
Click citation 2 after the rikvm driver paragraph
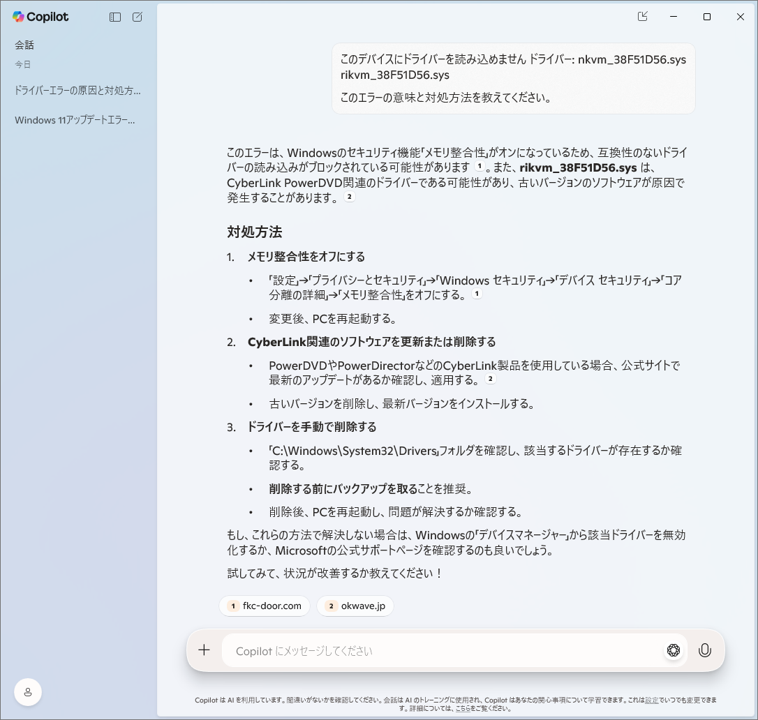(349, 197)
